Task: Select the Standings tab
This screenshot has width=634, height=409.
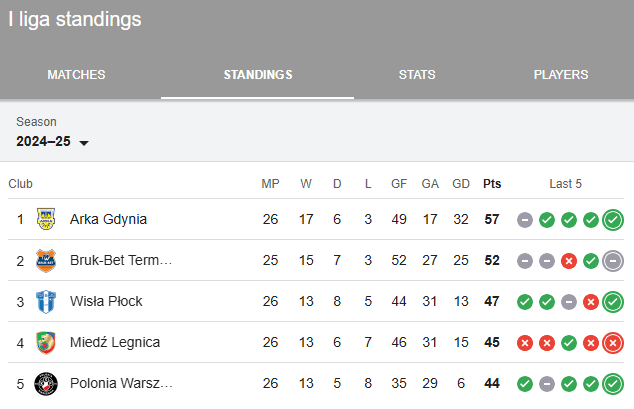Action: pos(258,75)
